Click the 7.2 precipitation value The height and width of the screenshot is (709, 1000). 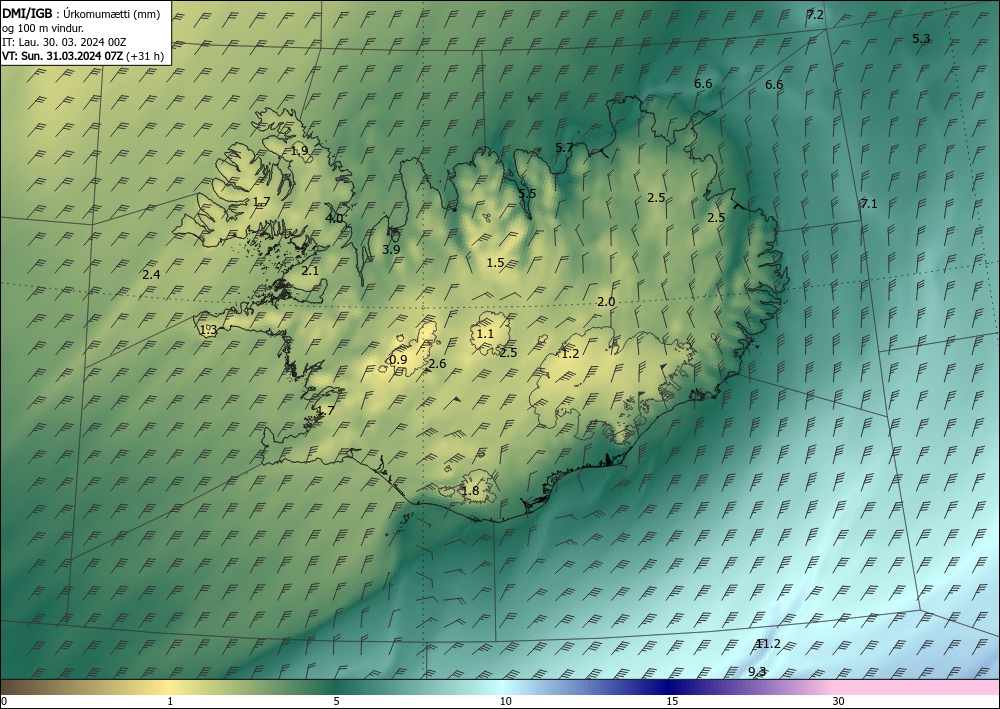[x=815, y=15]
